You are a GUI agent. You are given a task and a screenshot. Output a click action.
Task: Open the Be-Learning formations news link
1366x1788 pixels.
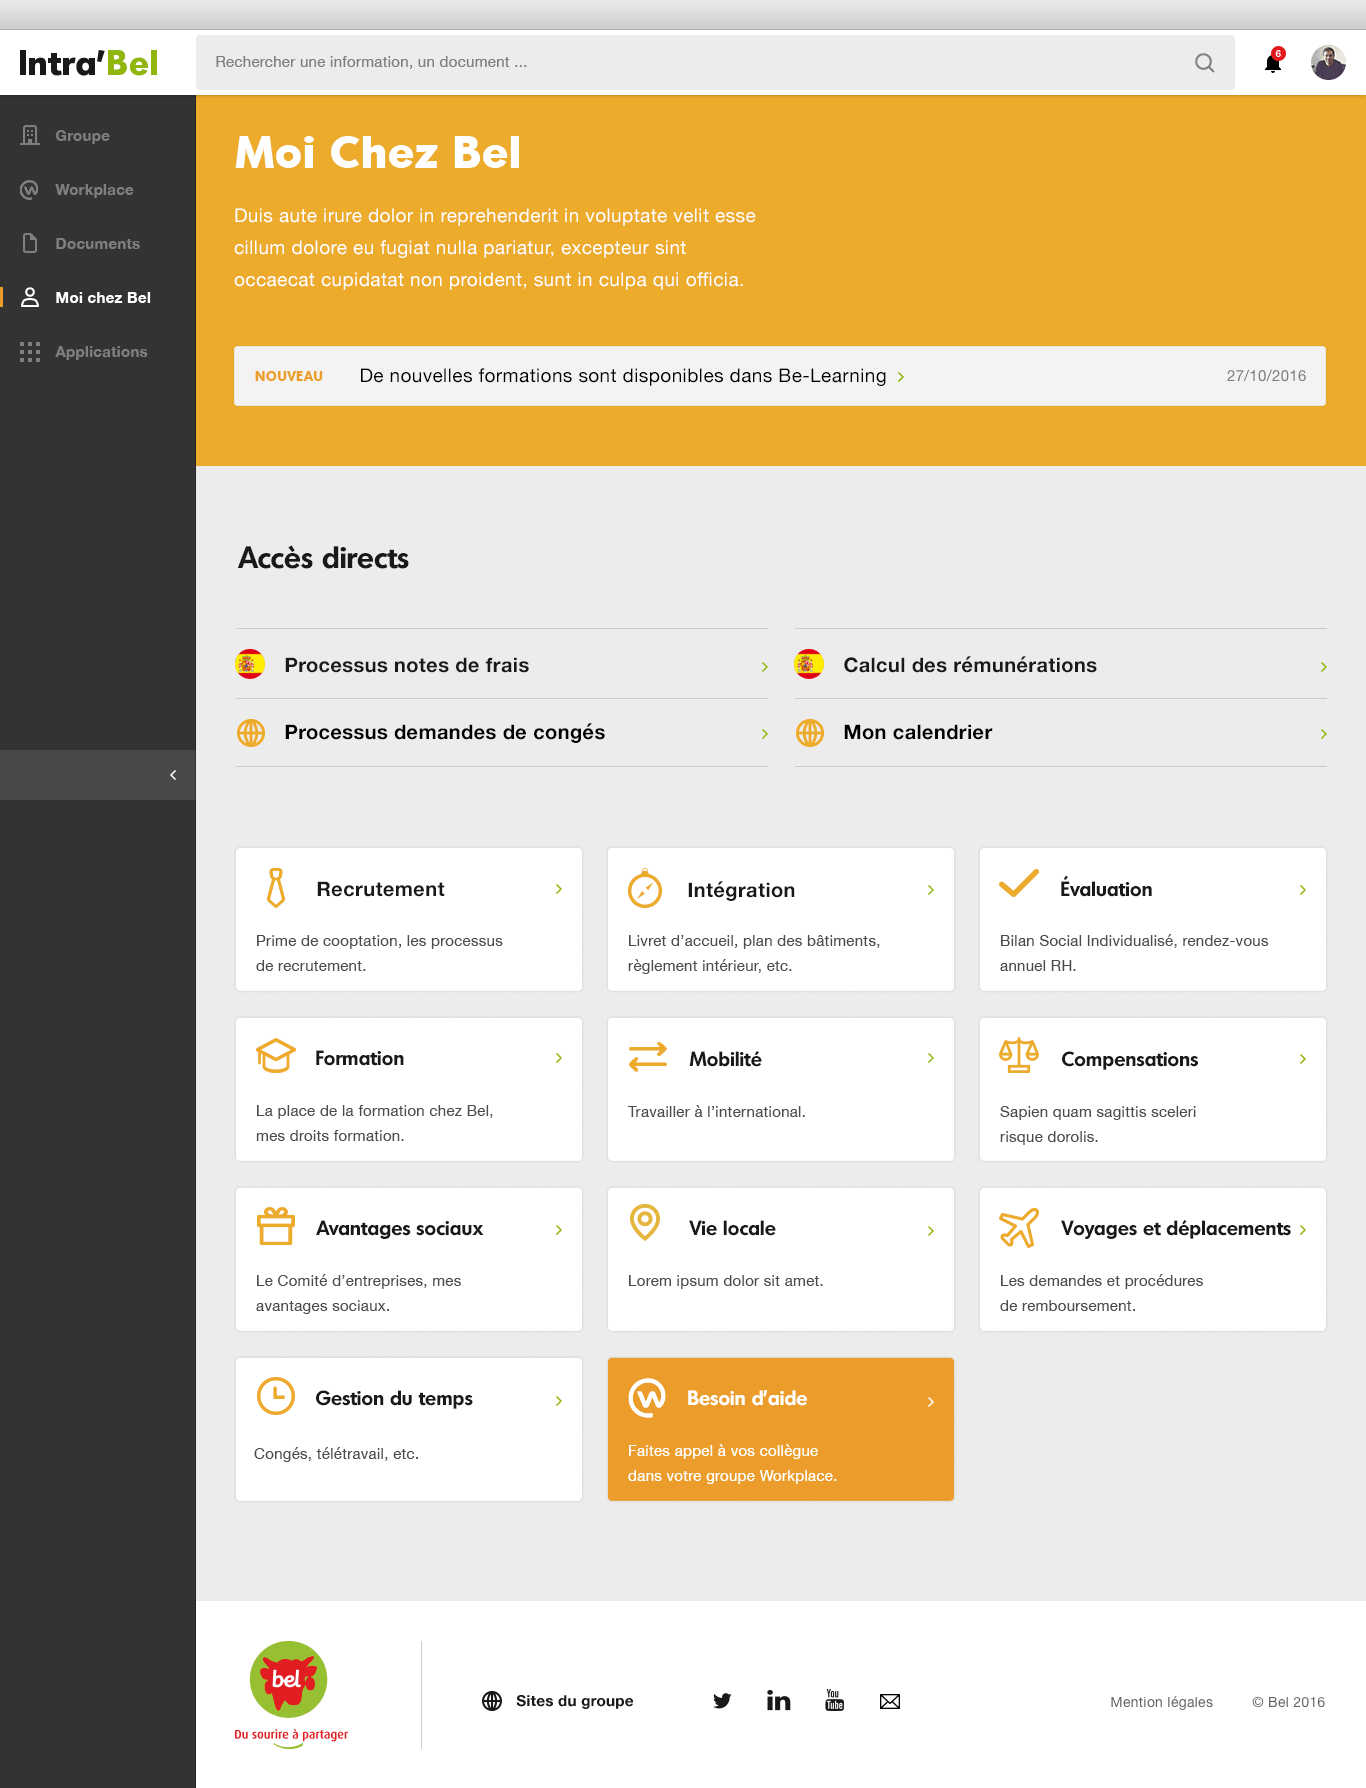pyautogui.click(x=632, y=376)
